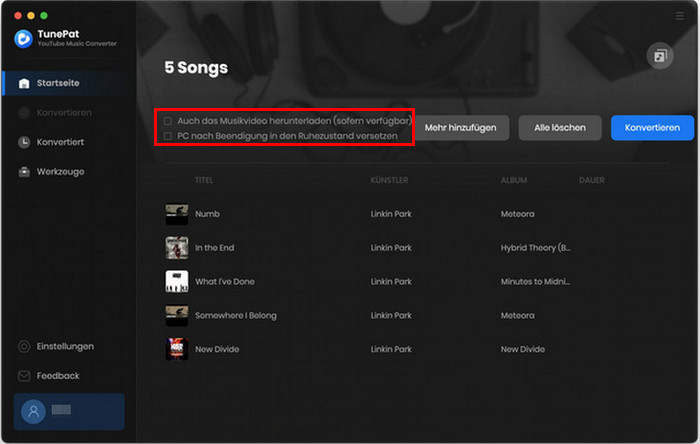Go to Werkzeuge section
The height and width of the screenshot is (444, 700).
click(60, 172)
